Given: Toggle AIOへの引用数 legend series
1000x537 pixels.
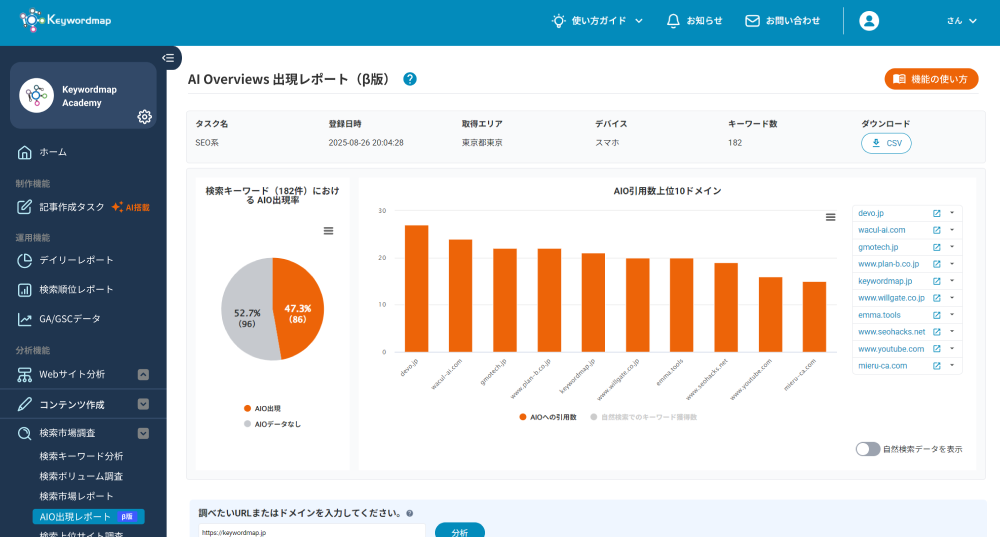Looking at the screenshot, I should [548, 416].
